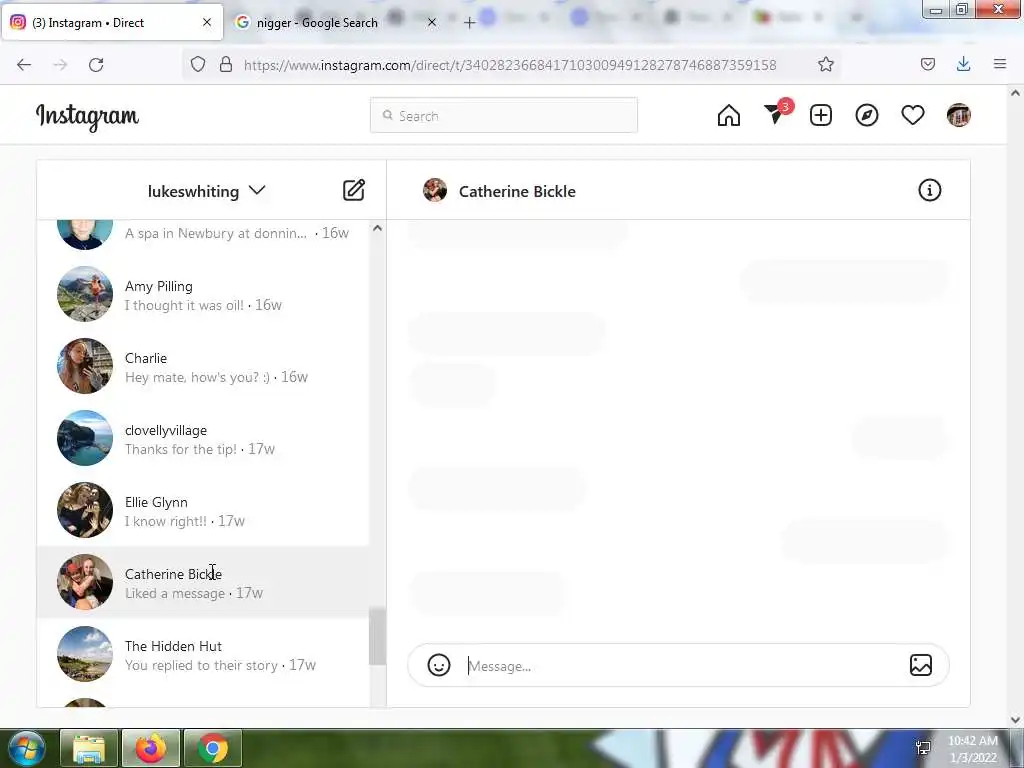Switch to Instagram Direct tab
The height and width of the screenshot is (768, 1024).
pos(112,22)
